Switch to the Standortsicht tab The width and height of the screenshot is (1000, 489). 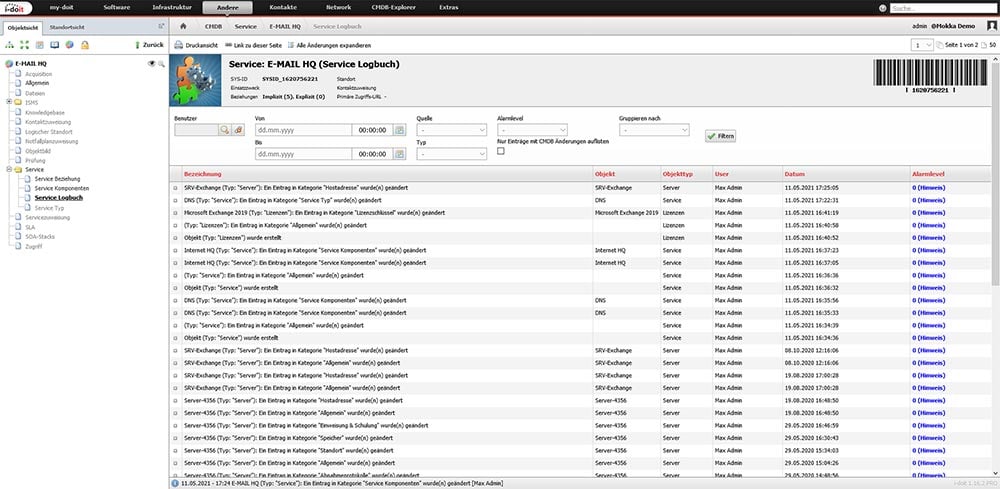[x=67, y=27]
